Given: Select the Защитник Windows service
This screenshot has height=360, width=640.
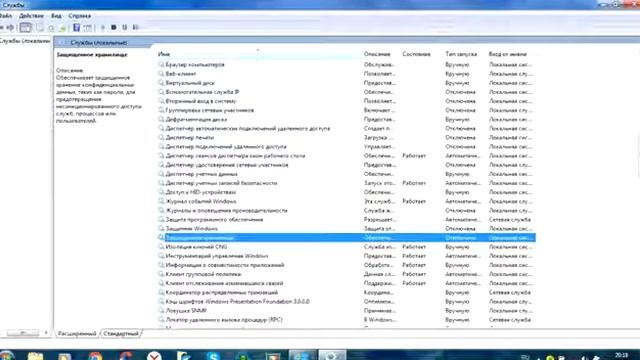Looking at the screenshot, I should click(346, 229).
